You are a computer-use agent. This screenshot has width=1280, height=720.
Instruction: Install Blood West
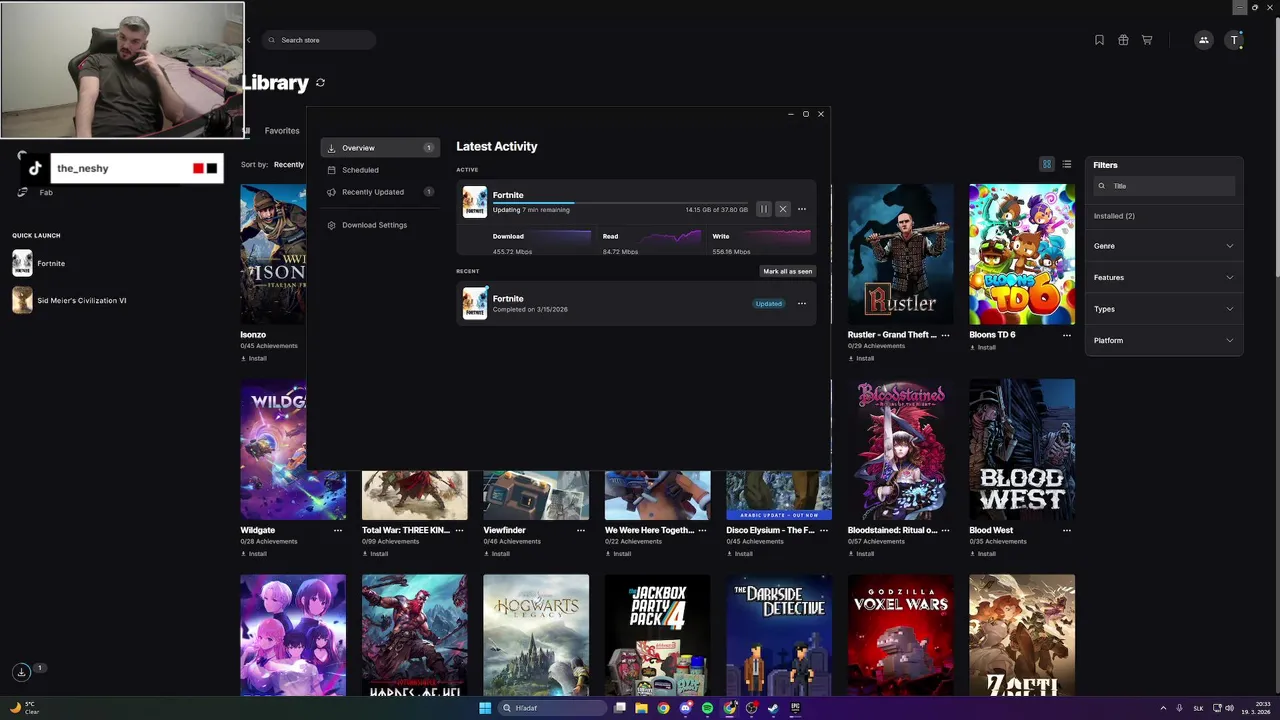click(x=982, y=553)
